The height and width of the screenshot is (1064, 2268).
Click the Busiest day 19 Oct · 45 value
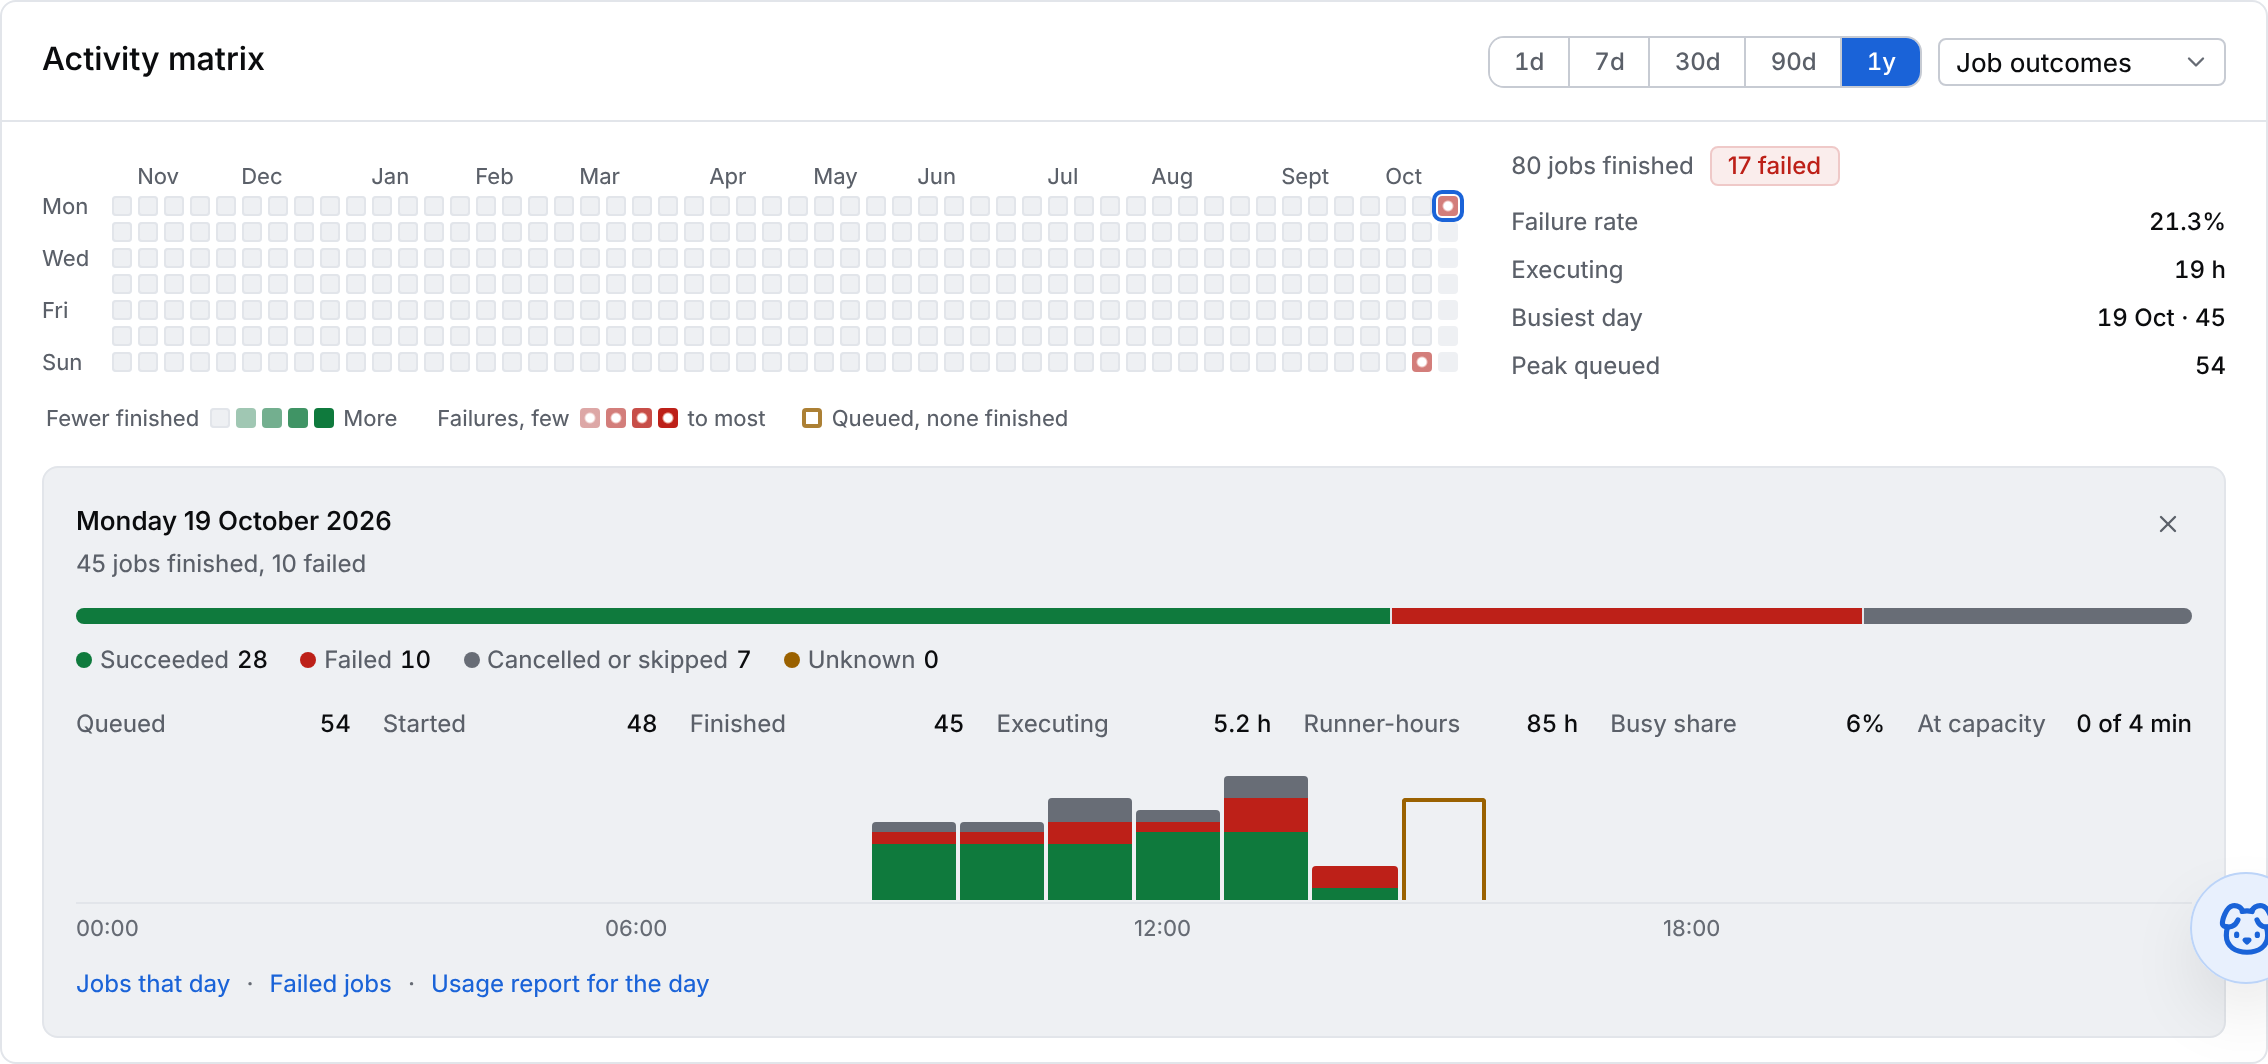click(x=2161, y=318)
